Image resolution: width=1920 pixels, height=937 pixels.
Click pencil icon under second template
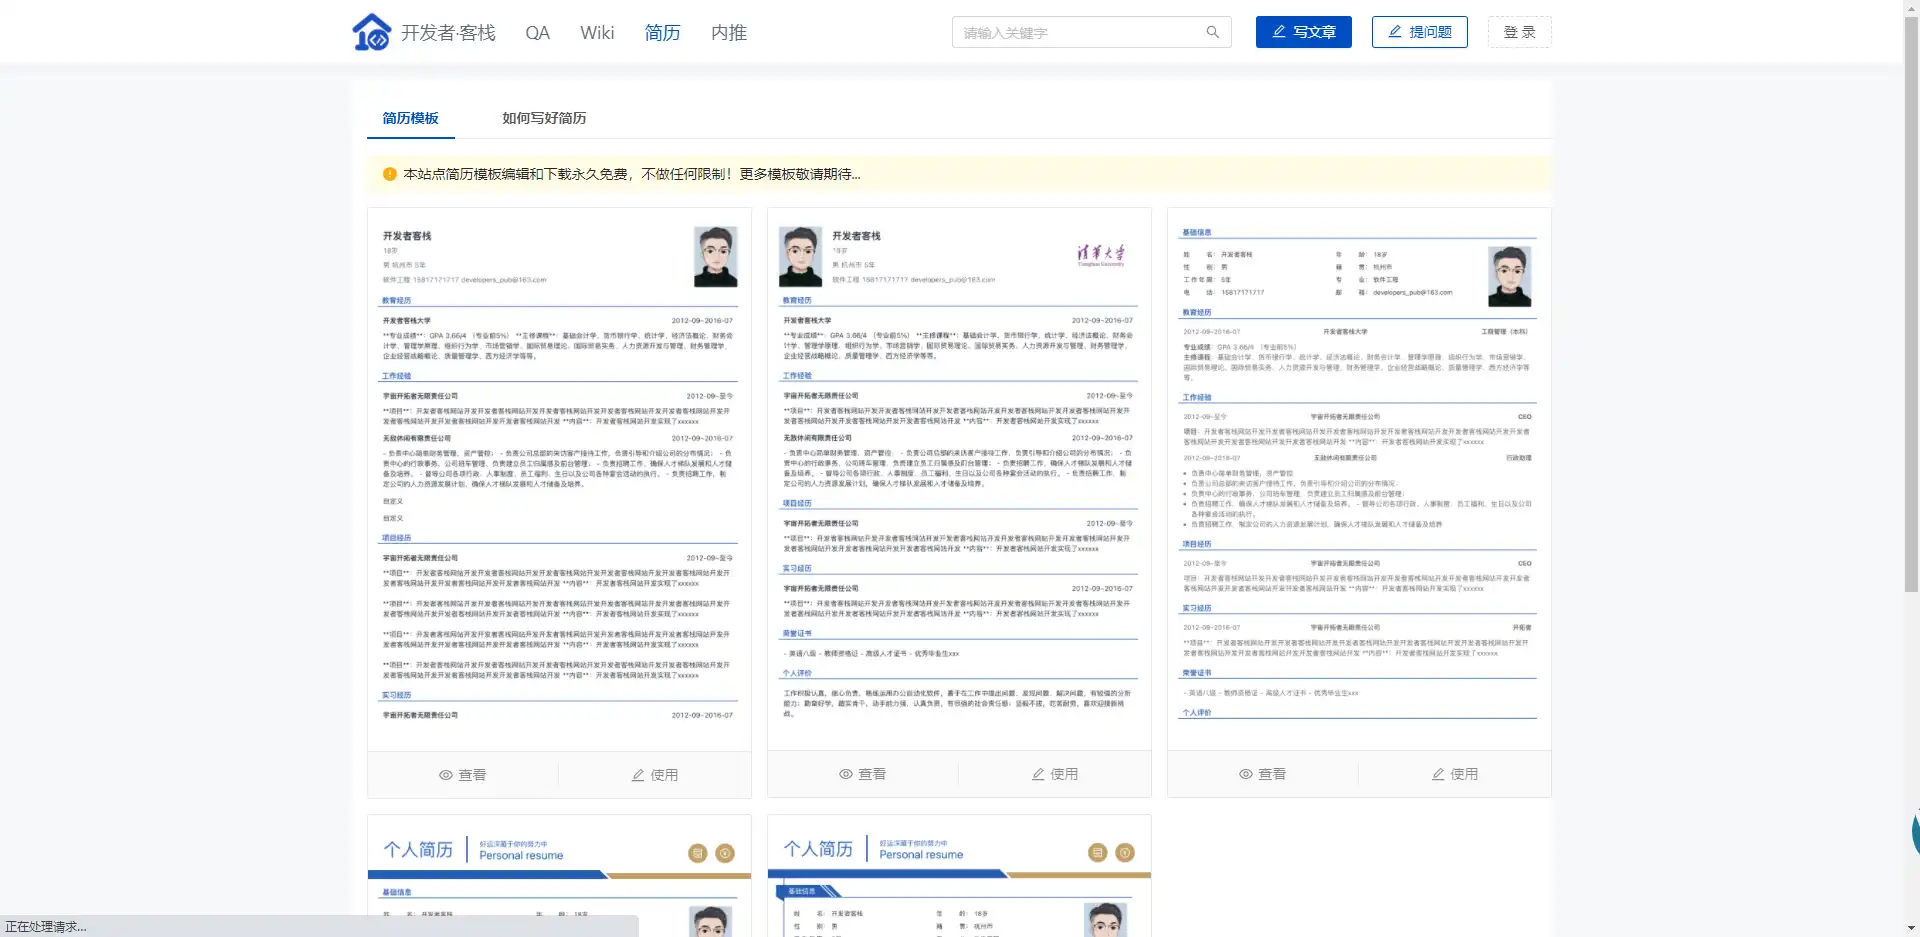pyautogui.click(x=1038, y=774)
